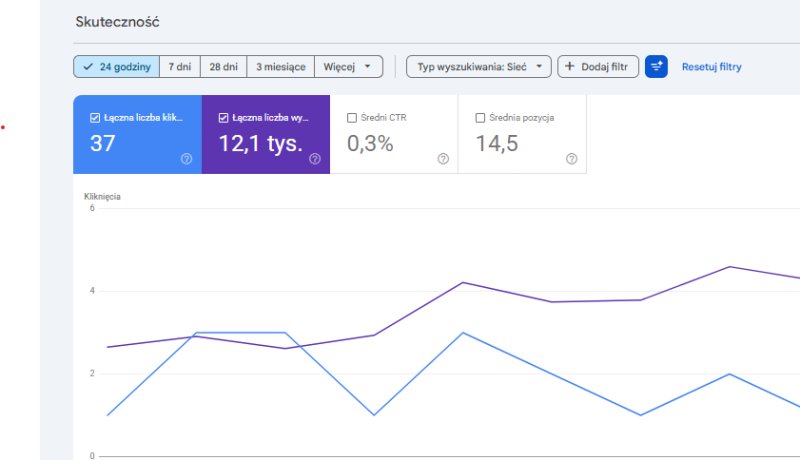Viewport: 800px width, 460px height.
Task: Click the blue filter sparkle icon button
Action: 656,67
